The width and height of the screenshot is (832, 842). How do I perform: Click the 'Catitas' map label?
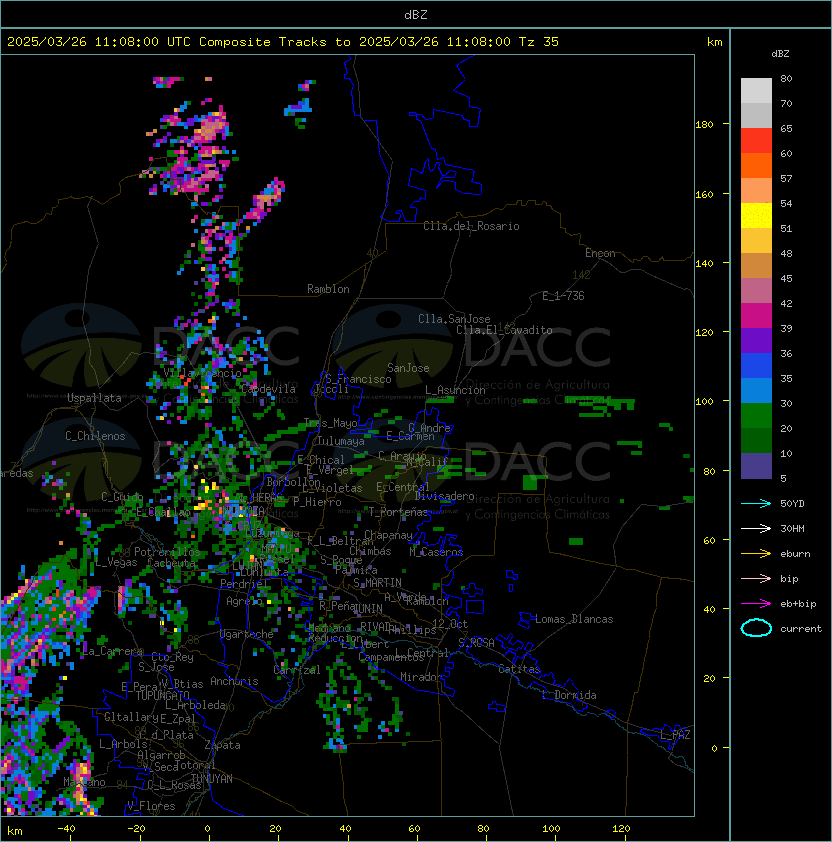point(519,669)
